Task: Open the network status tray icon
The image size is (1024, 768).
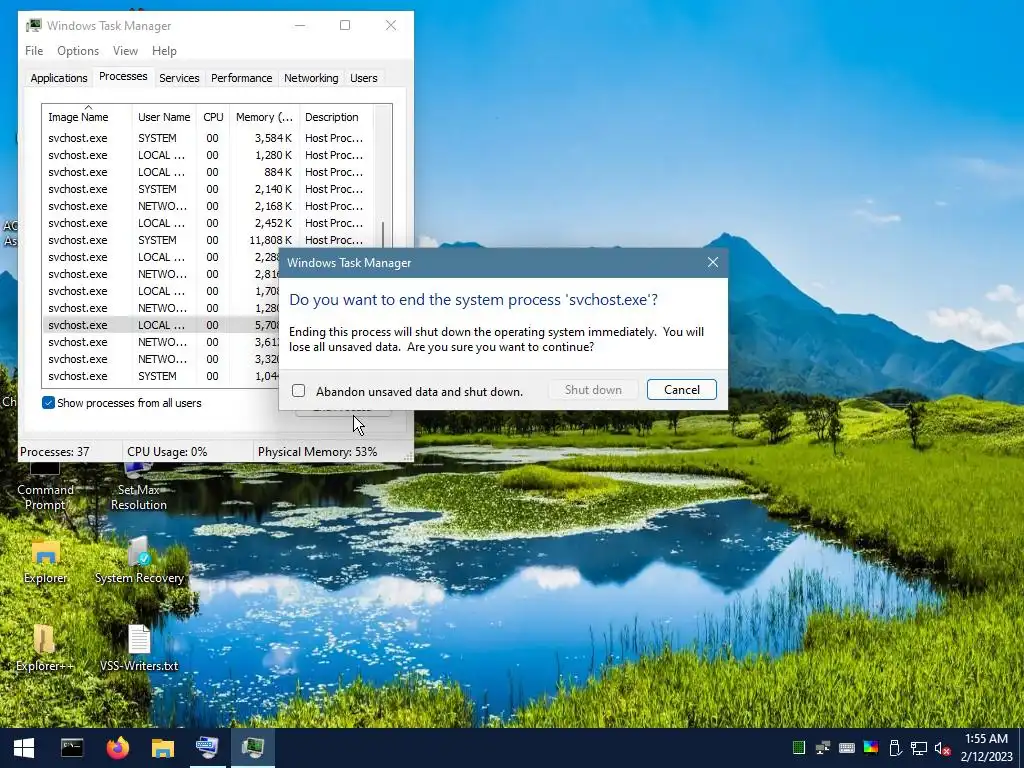Action: [919, 748]
